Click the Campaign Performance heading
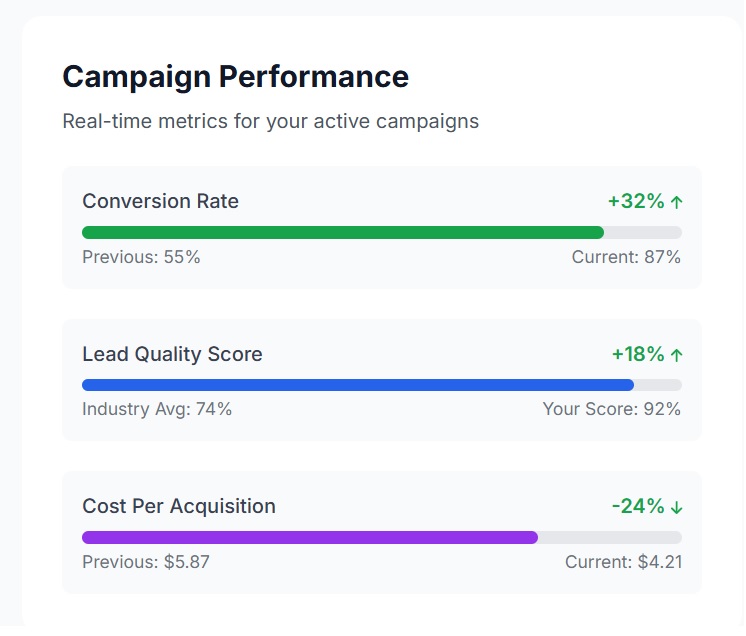This screenshot has height=636, width=746. pyautogui.click(x=235, y=77)
